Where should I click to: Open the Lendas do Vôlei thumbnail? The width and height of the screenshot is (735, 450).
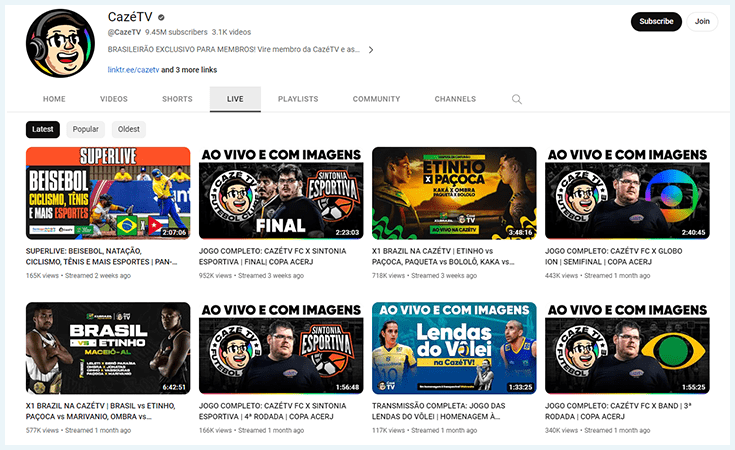pyautogui.click(x=454, y=348)
